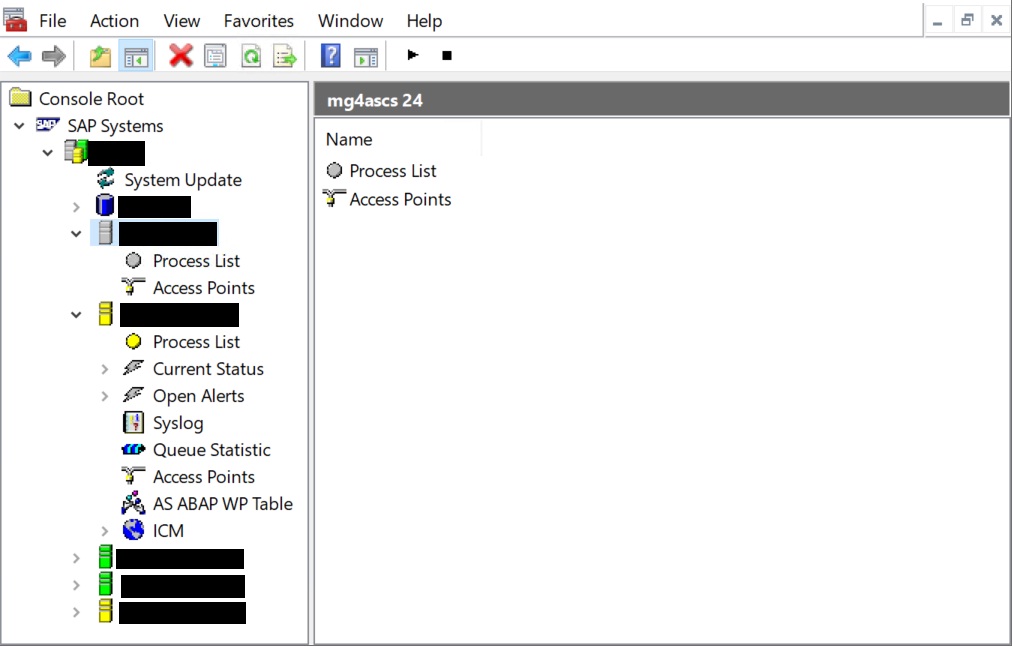Toggle the Show/Hide Action Pane icon

click(366, 57)
